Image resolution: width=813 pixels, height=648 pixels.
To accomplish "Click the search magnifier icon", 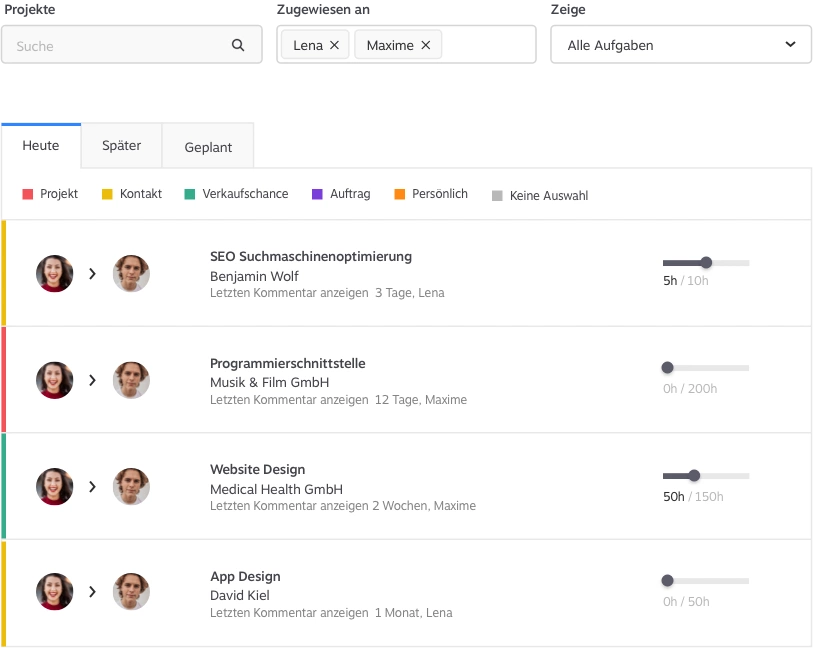I will coord(238,45).
